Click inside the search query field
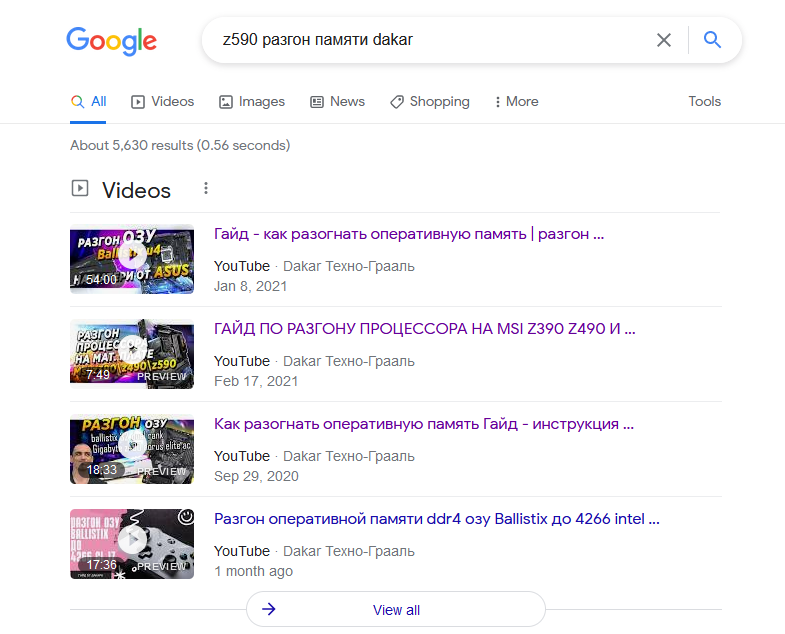785x634 pixels. [x=420, y=40]
